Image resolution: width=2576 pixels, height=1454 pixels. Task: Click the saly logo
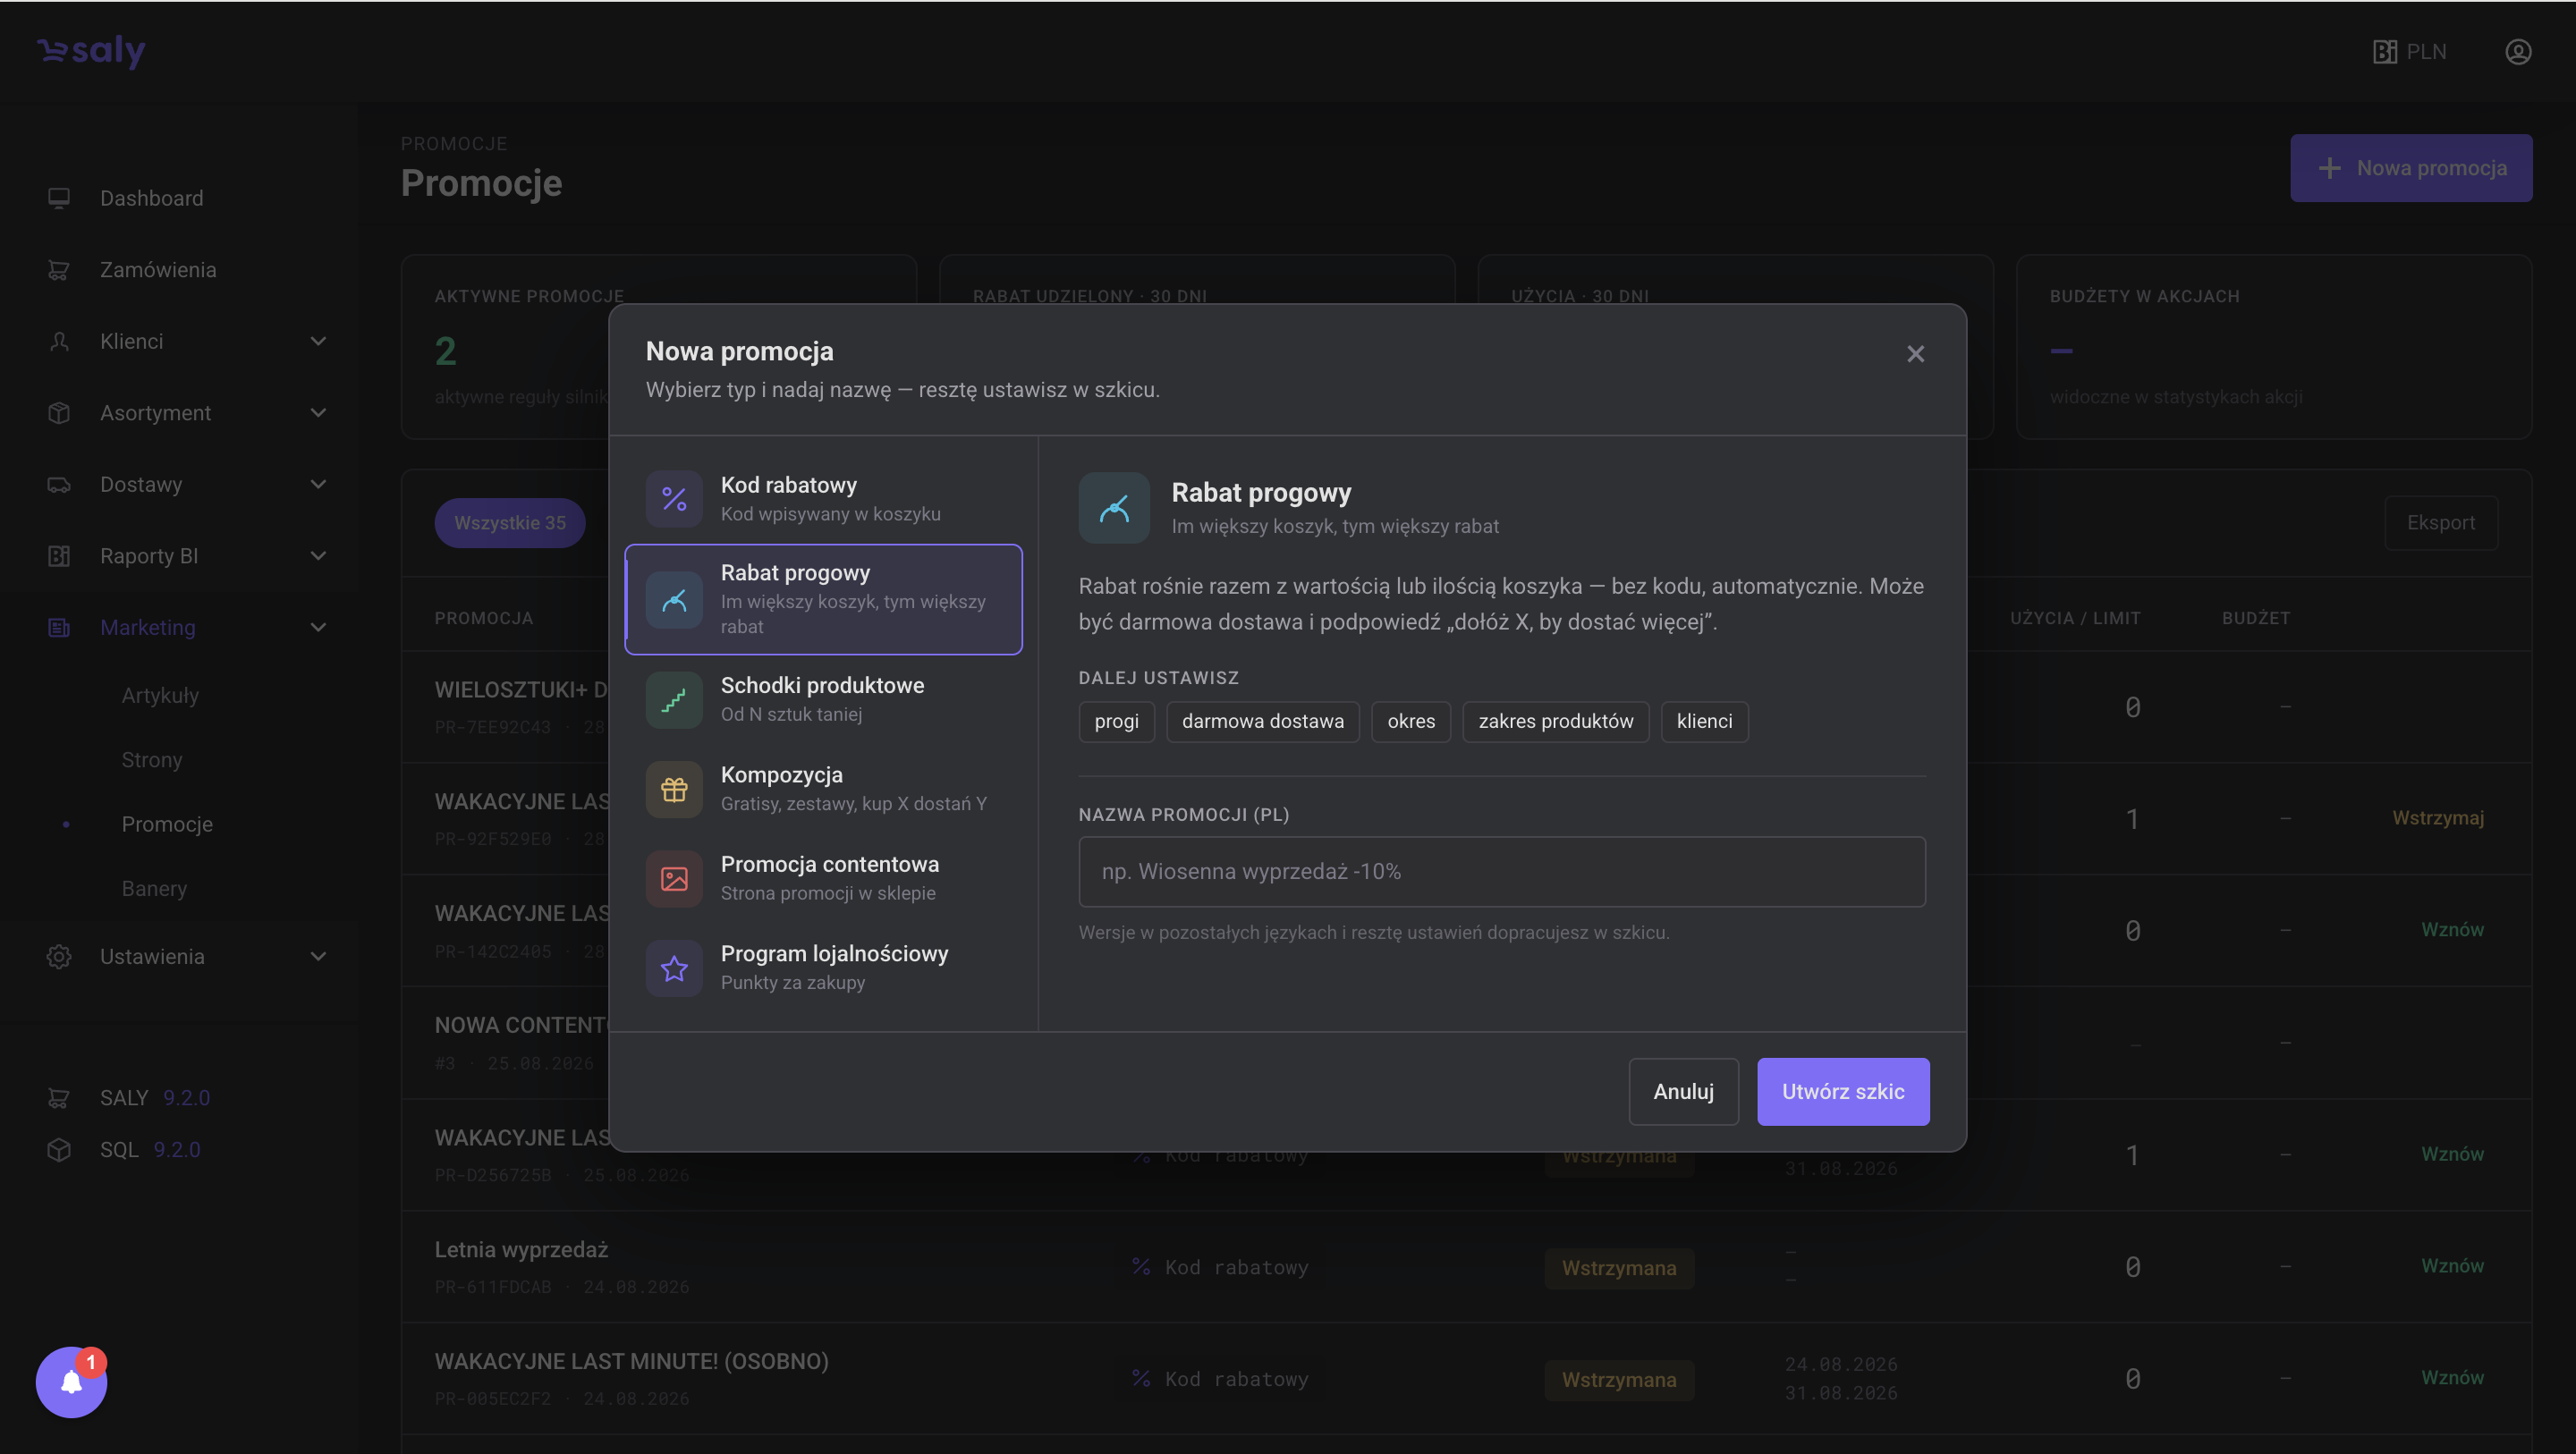pyautogui.click(x=91, y=50)
